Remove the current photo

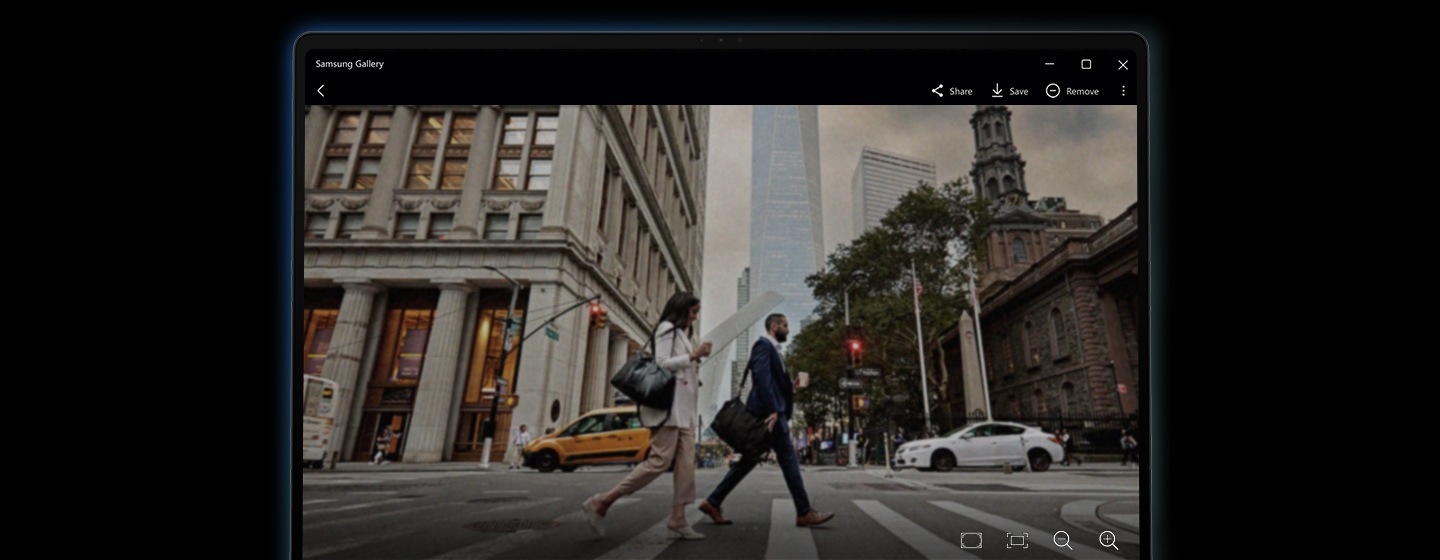click(x=1072, y=91)
